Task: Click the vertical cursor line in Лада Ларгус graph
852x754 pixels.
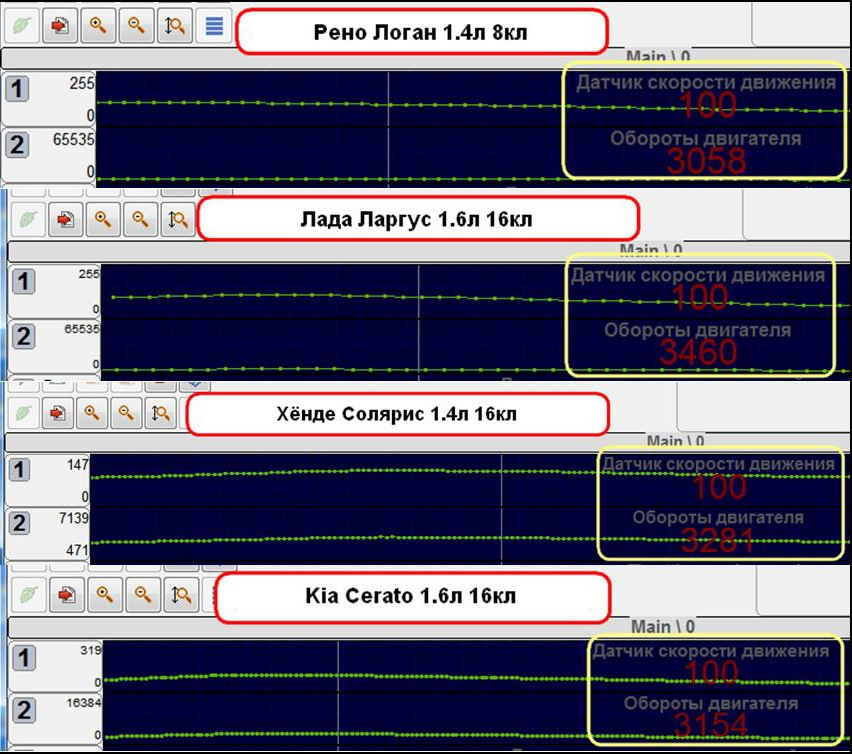Action: (x=418, y=322)
